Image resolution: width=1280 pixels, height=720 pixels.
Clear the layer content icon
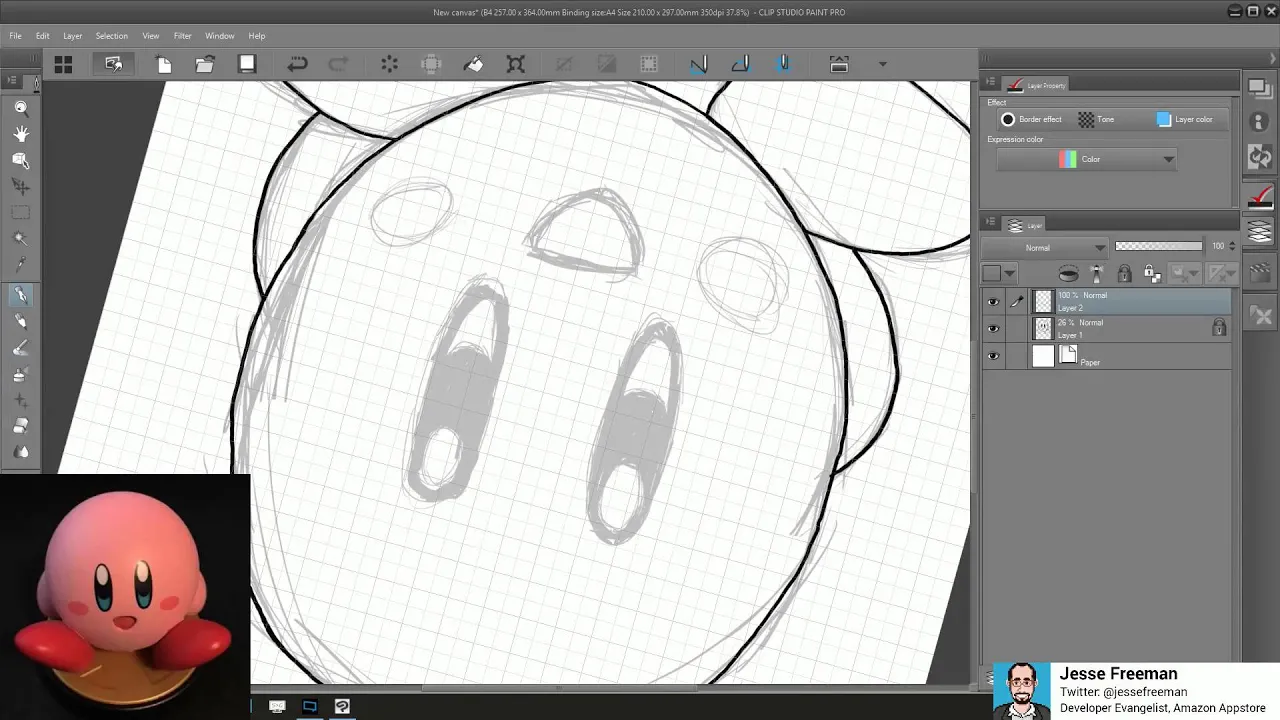(389, 65)
